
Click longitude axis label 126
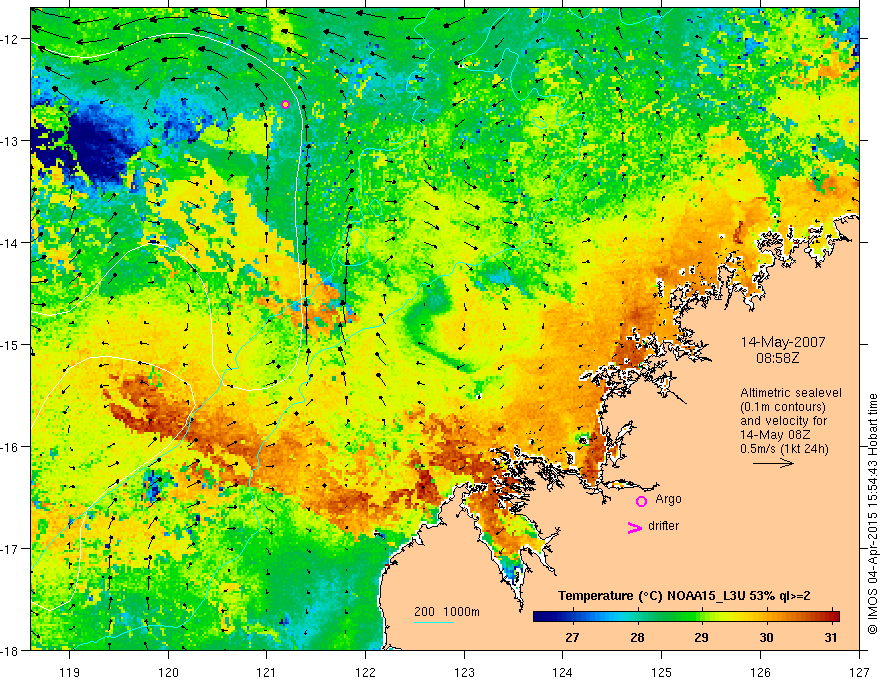click(x=760, y=672)
